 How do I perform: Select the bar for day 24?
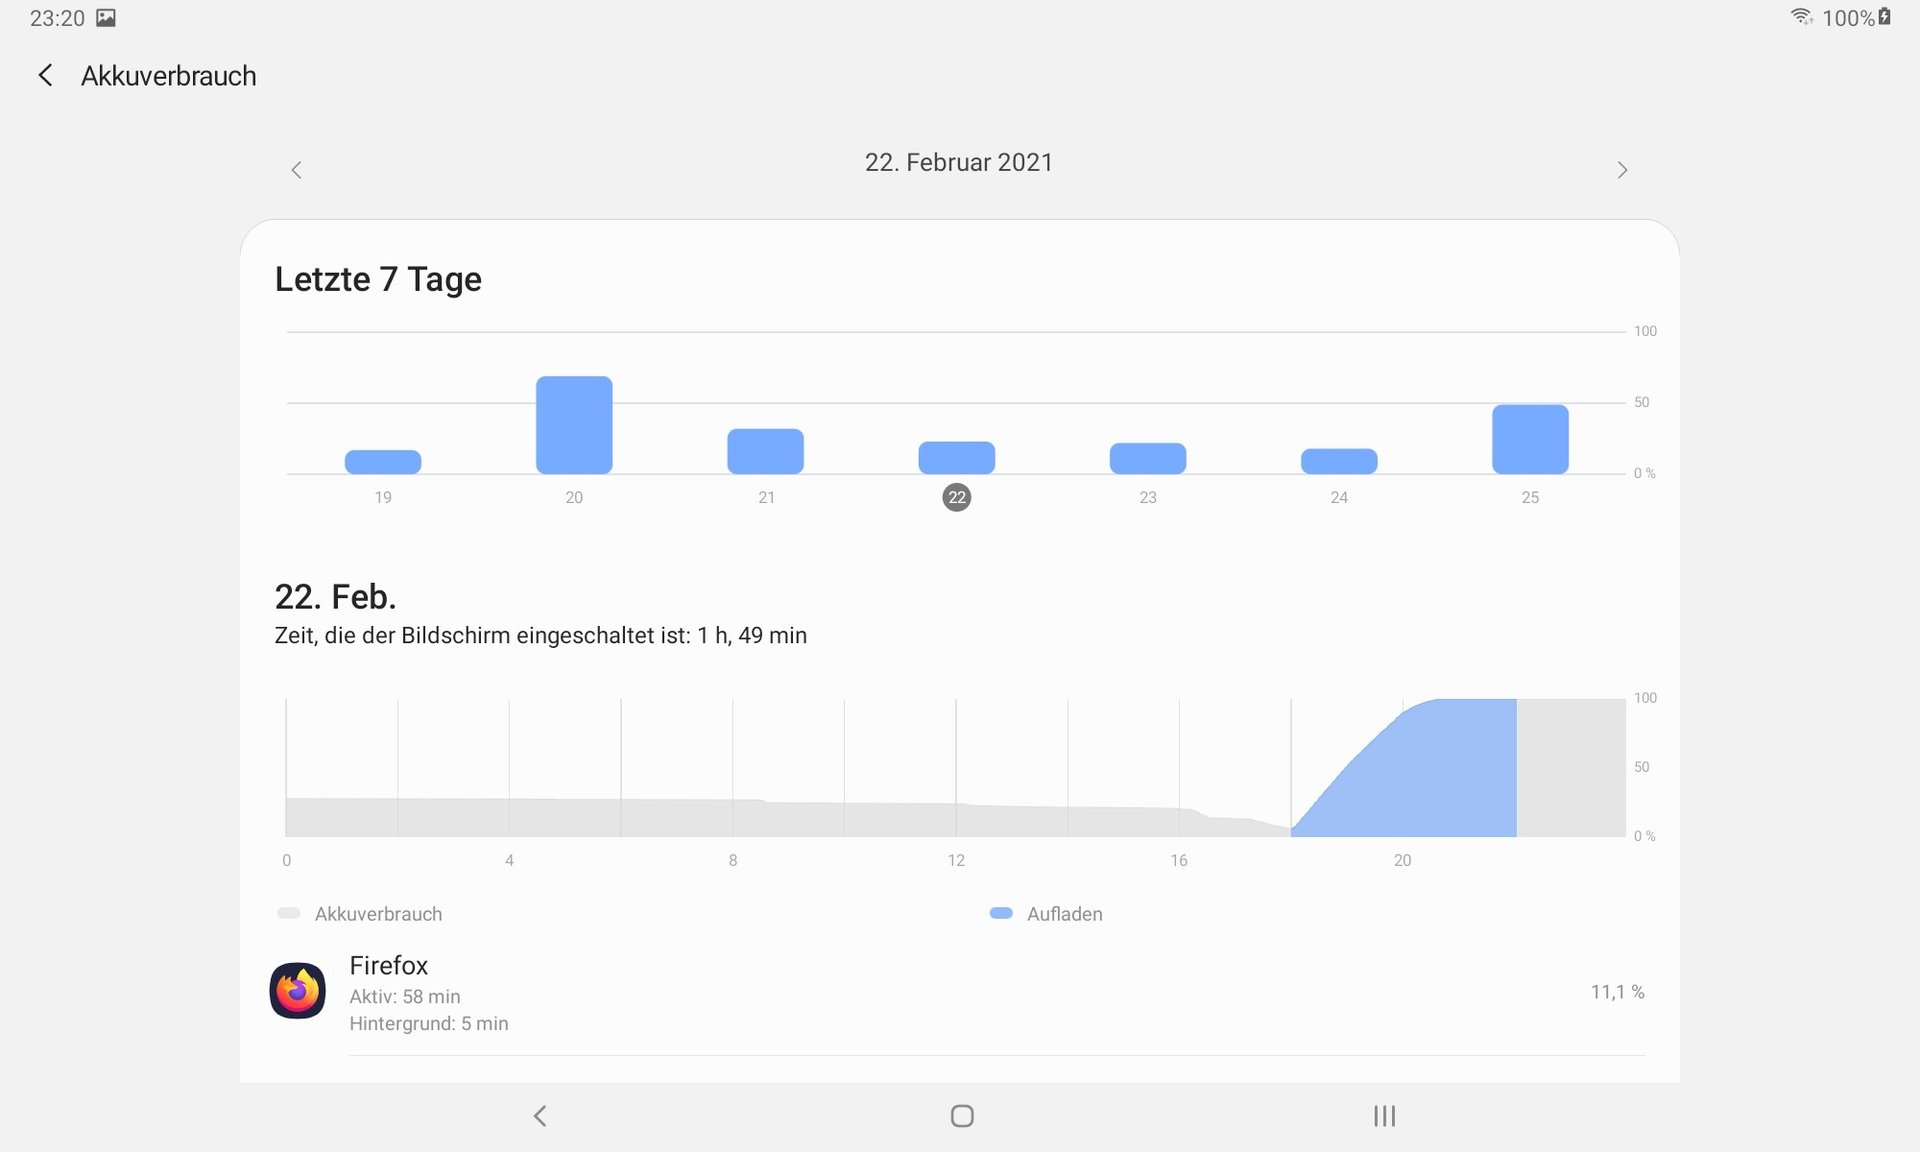(x=1339, y=461)
